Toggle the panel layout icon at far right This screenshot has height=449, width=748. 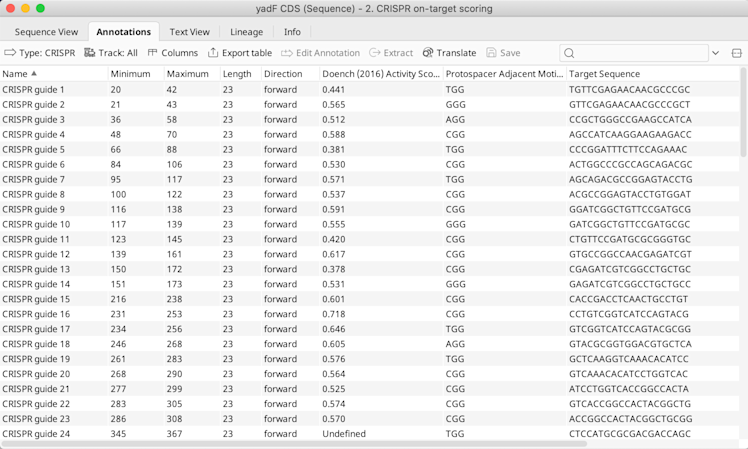[737, 53]
